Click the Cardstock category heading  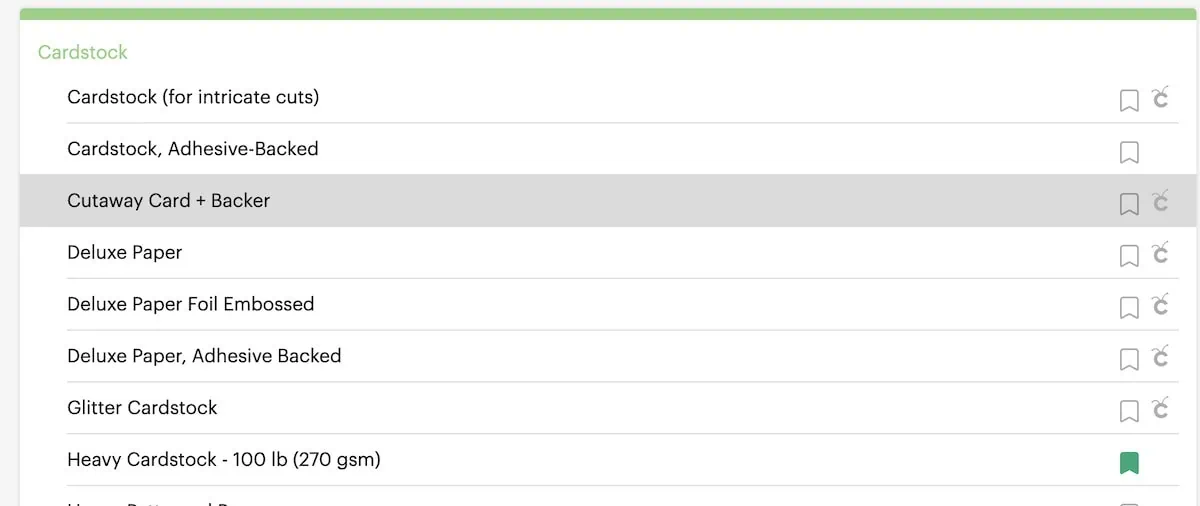[83, 52]
